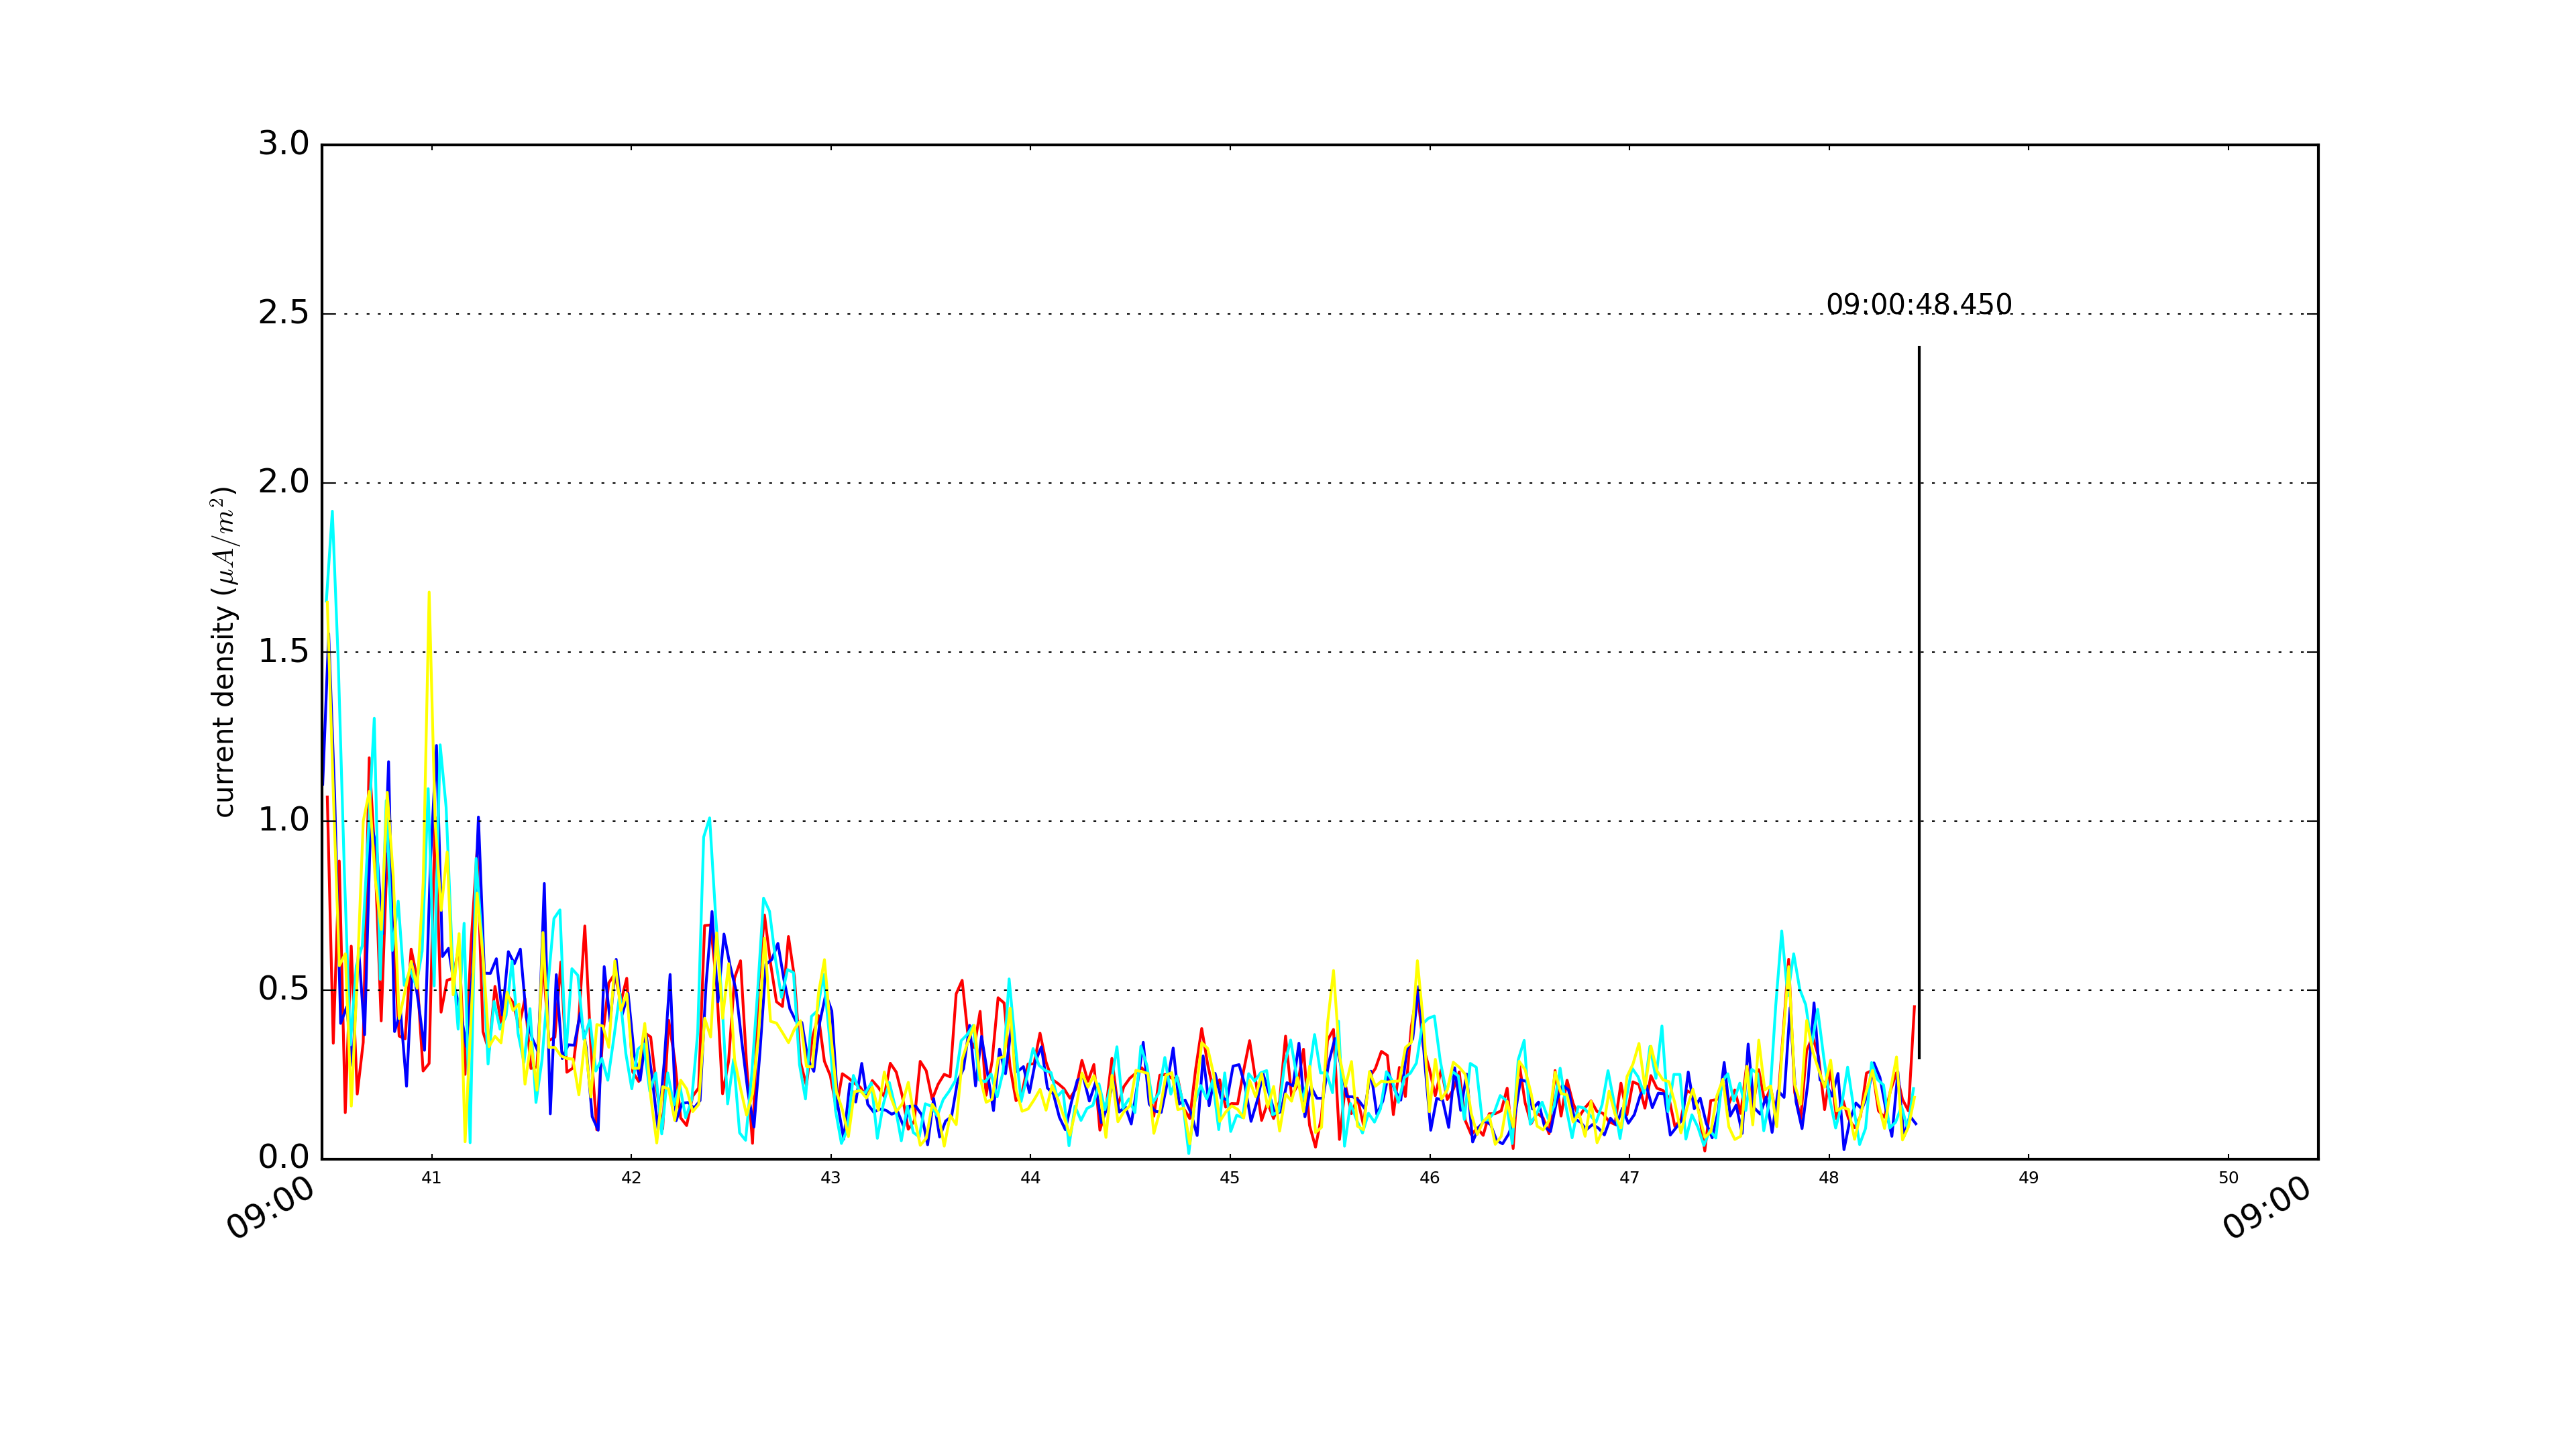The image size is (2576, 1449).
Task: Click the x-axis tick label 43
Action: tap(830, 1178)
